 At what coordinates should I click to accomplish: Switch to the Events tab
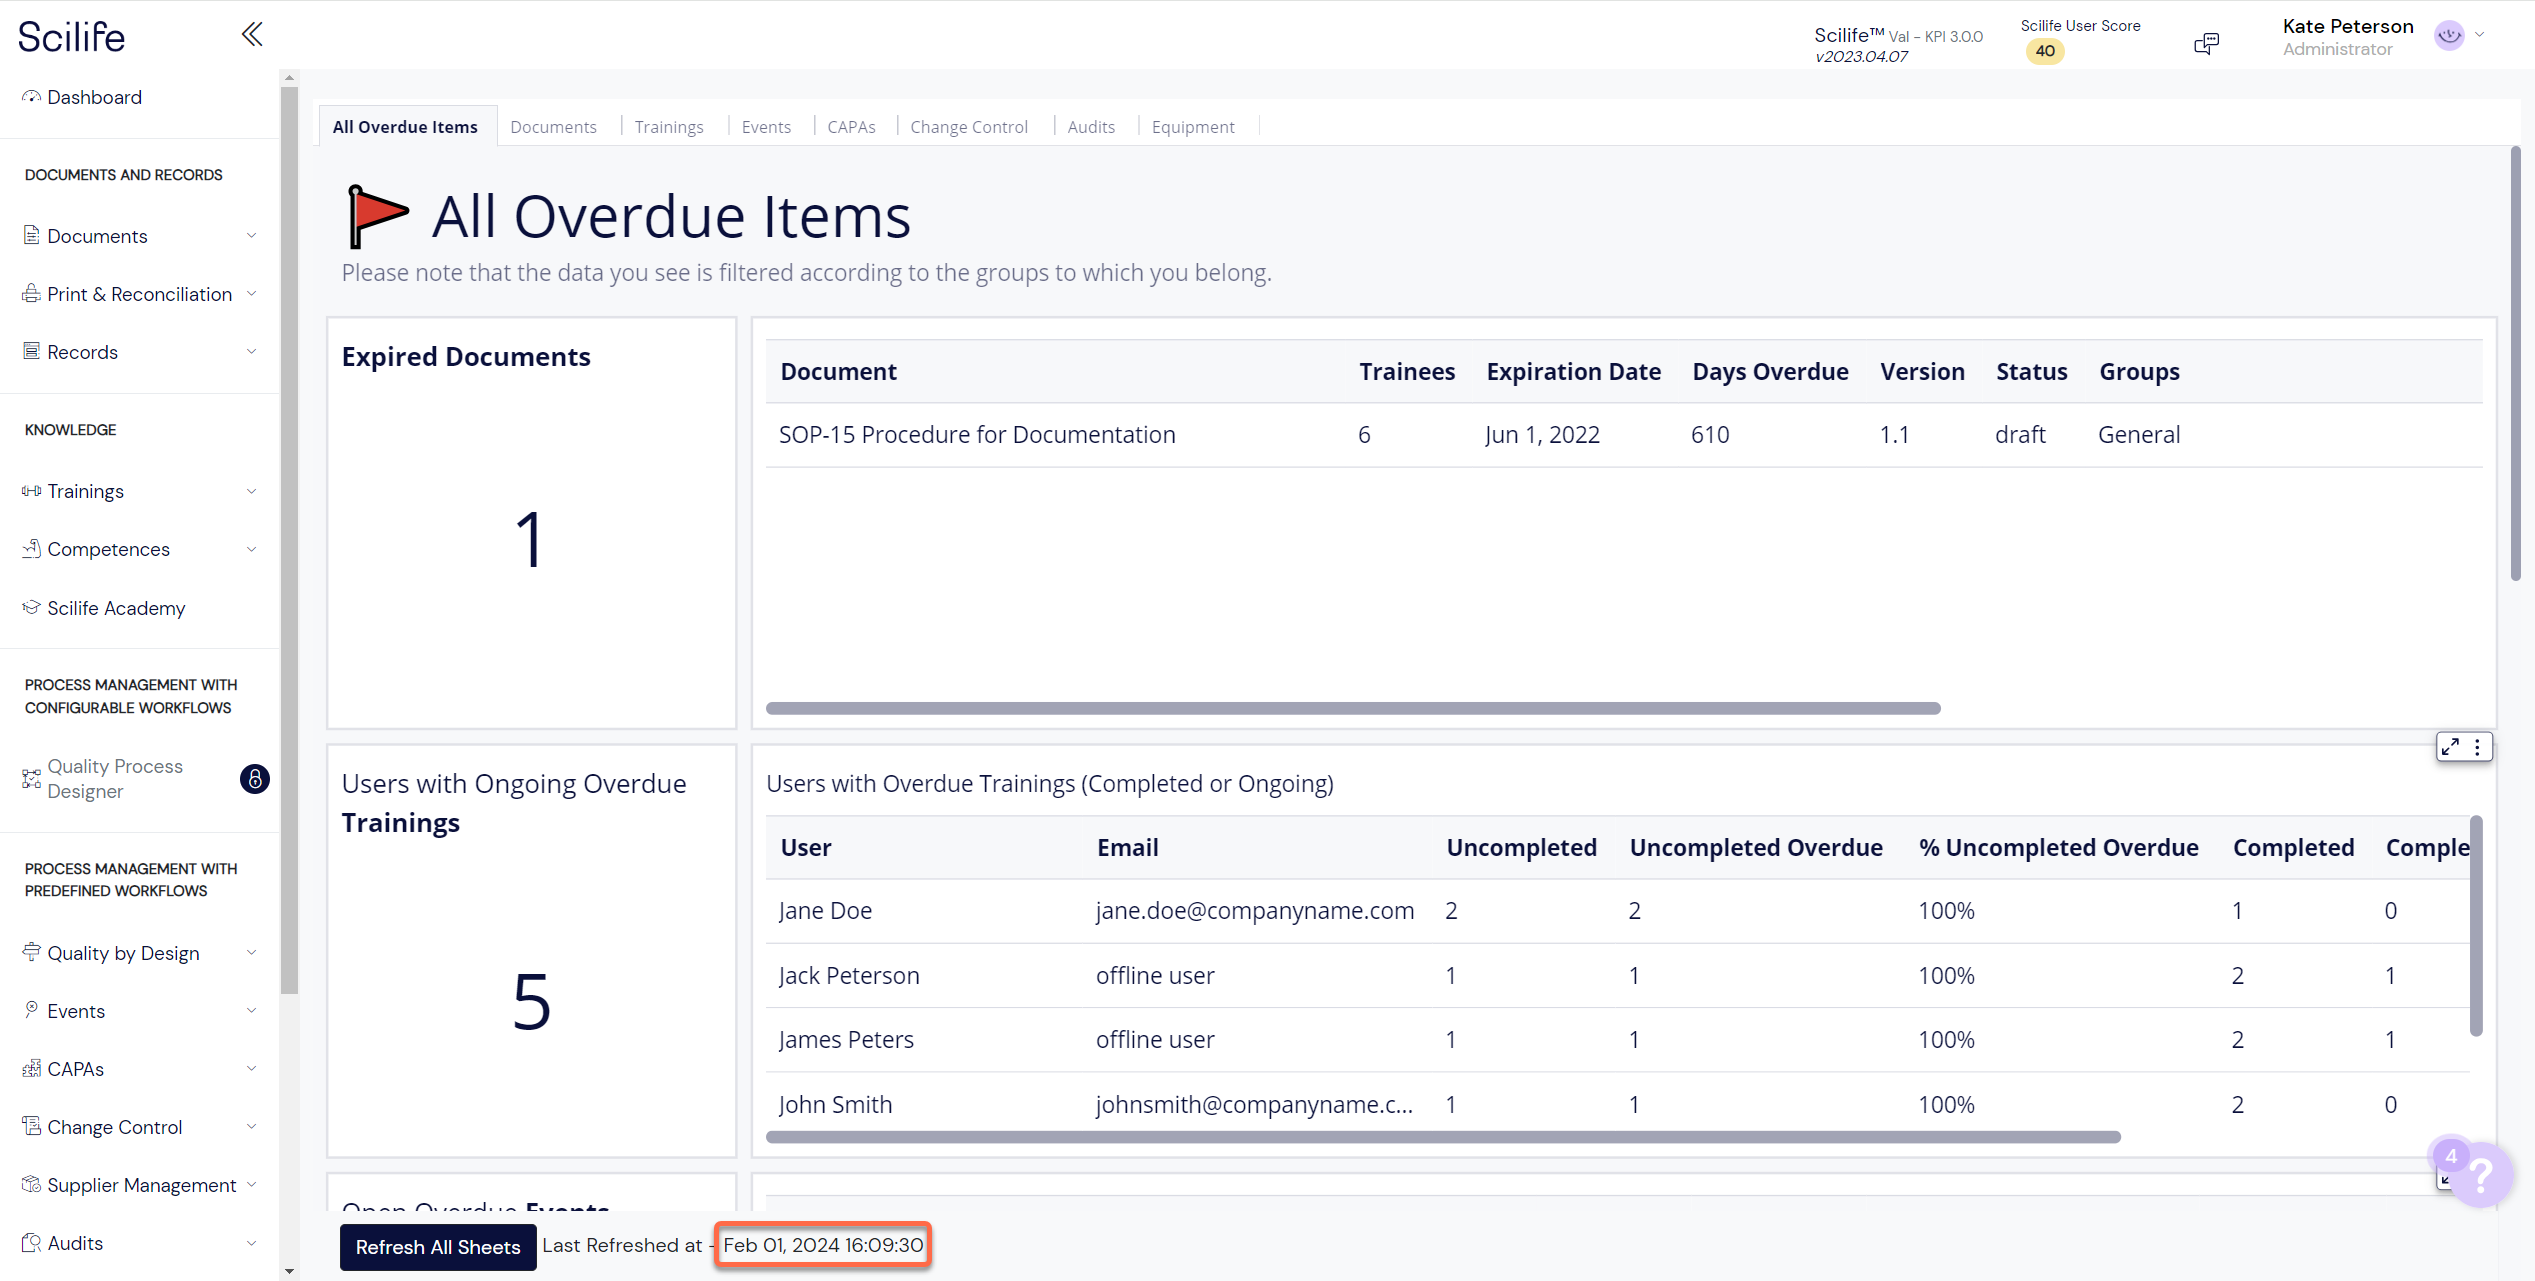coord(766,127)
